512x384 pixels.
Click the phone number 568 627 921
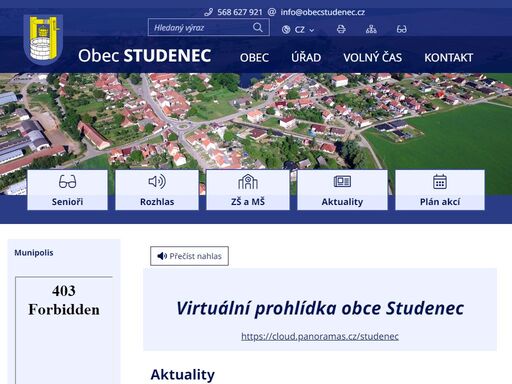pyautogui.click(x=240, y=12)
